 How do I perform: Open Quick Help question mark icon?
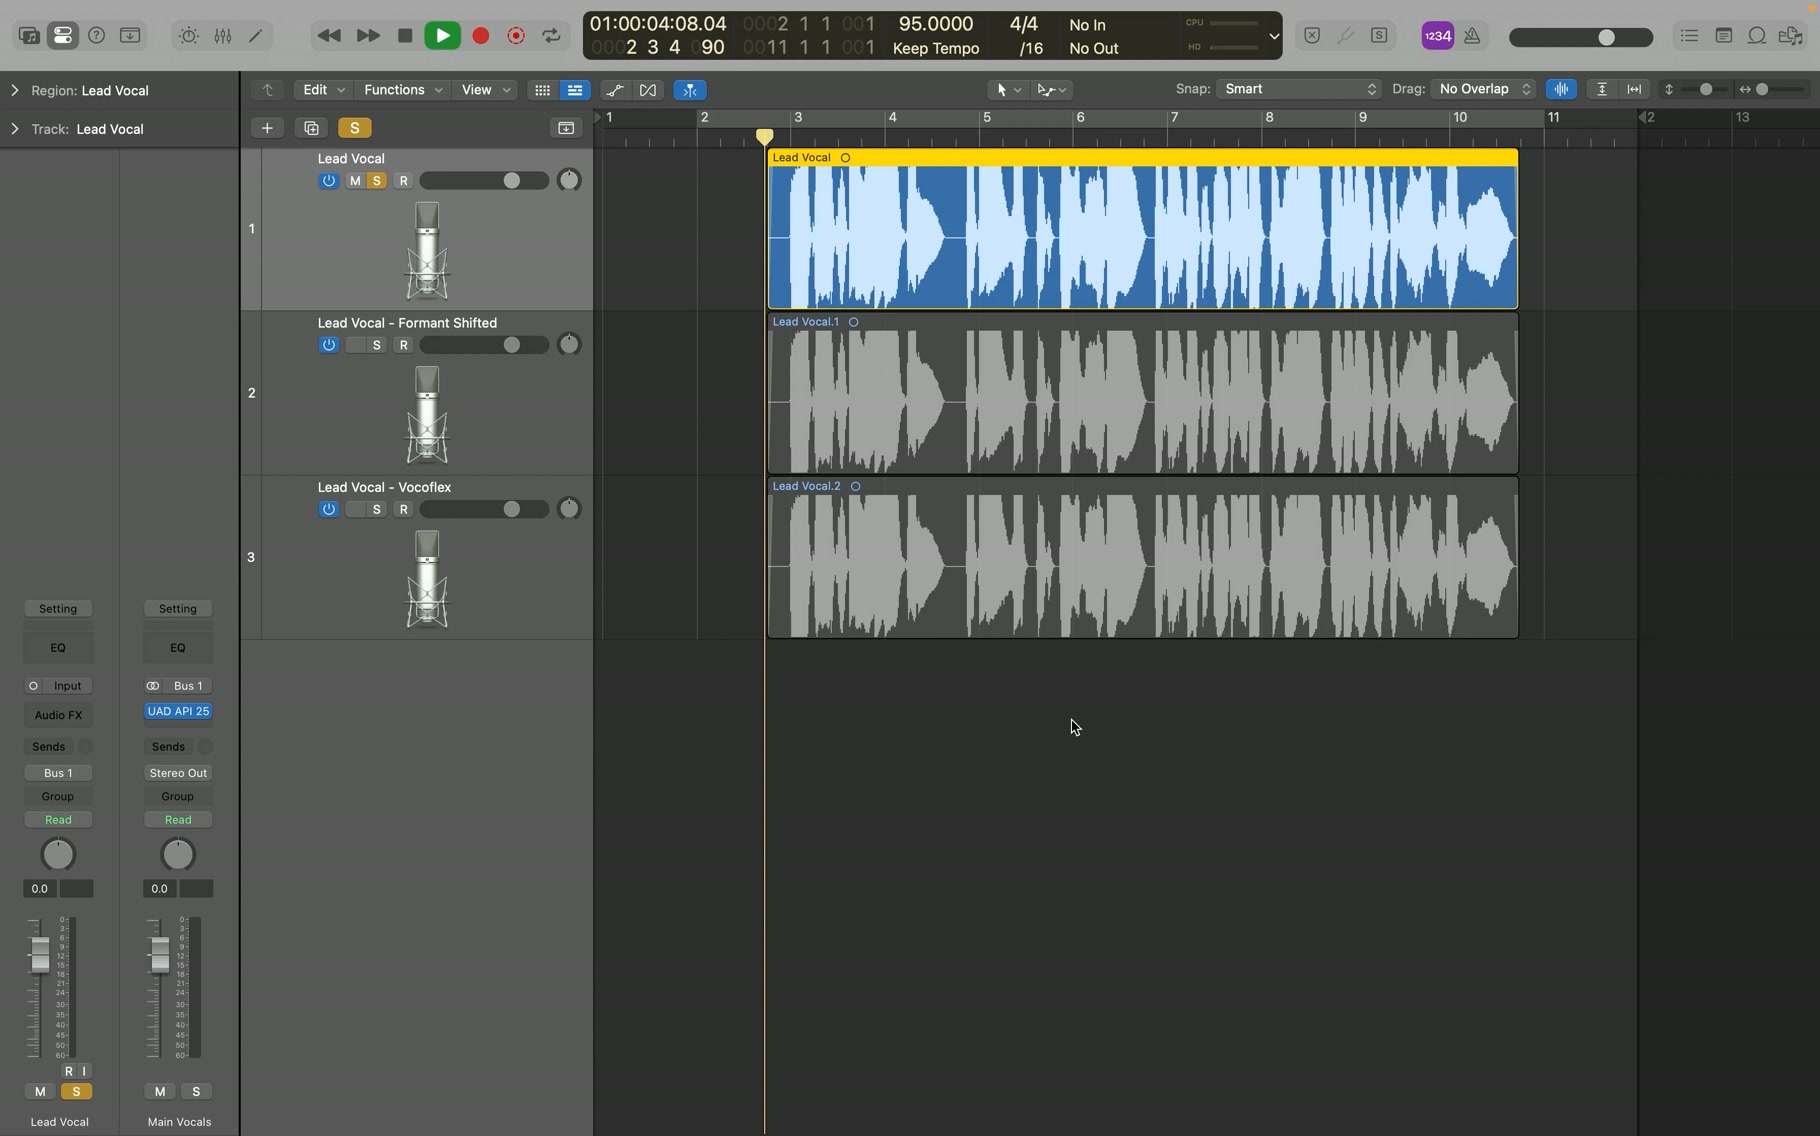pos(97,36)
